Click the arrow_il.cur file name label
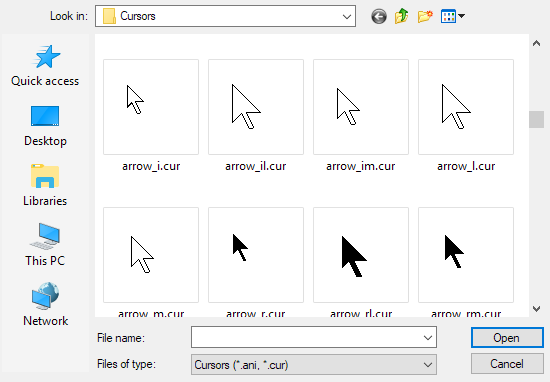Viewport: 550px width, 382px height. coord(256,166)
